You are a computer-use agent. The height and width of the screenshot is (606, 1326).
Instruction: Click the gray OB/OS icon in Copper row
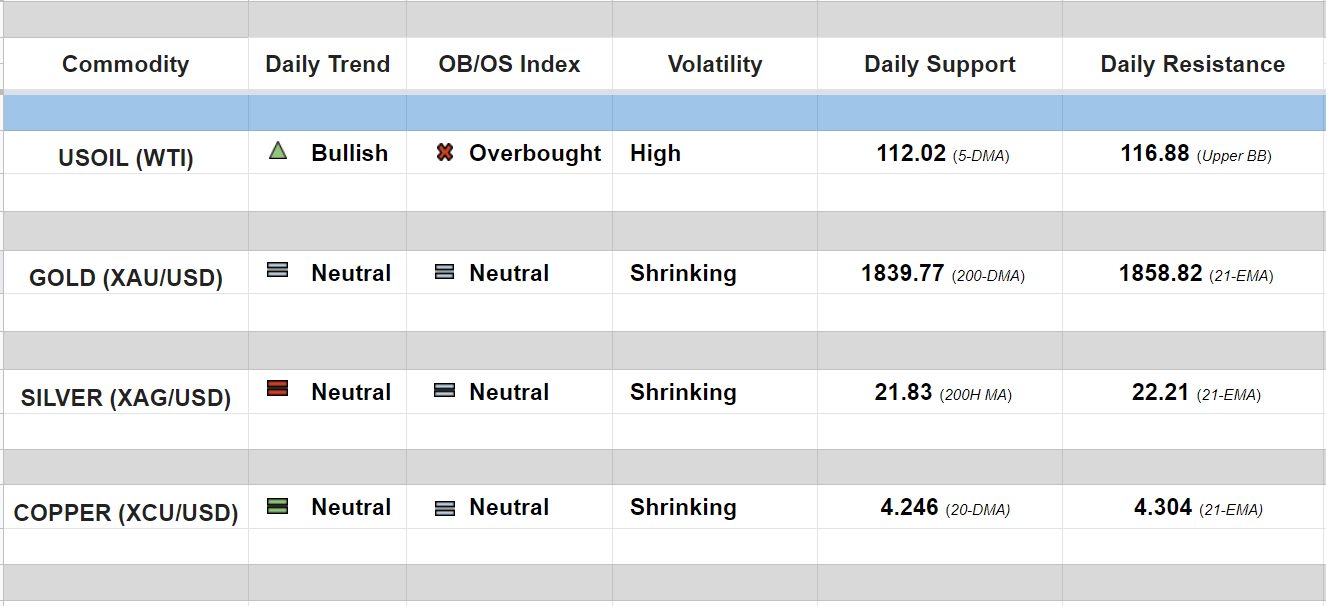(x=445, y=508)
